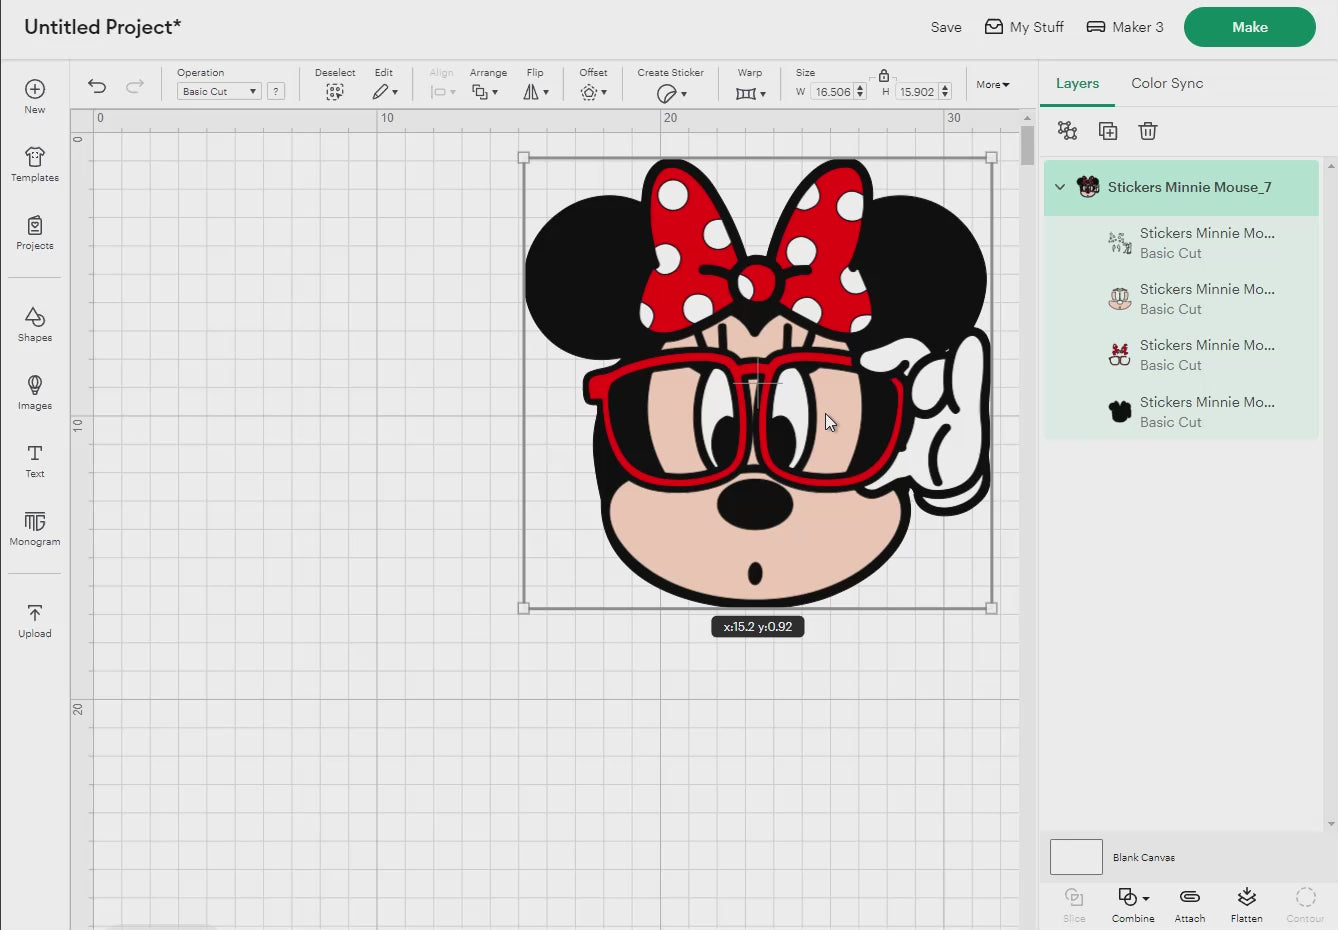Click the Contour tool
Screen dimensions: 1338x930
[x=1305, y=904]
